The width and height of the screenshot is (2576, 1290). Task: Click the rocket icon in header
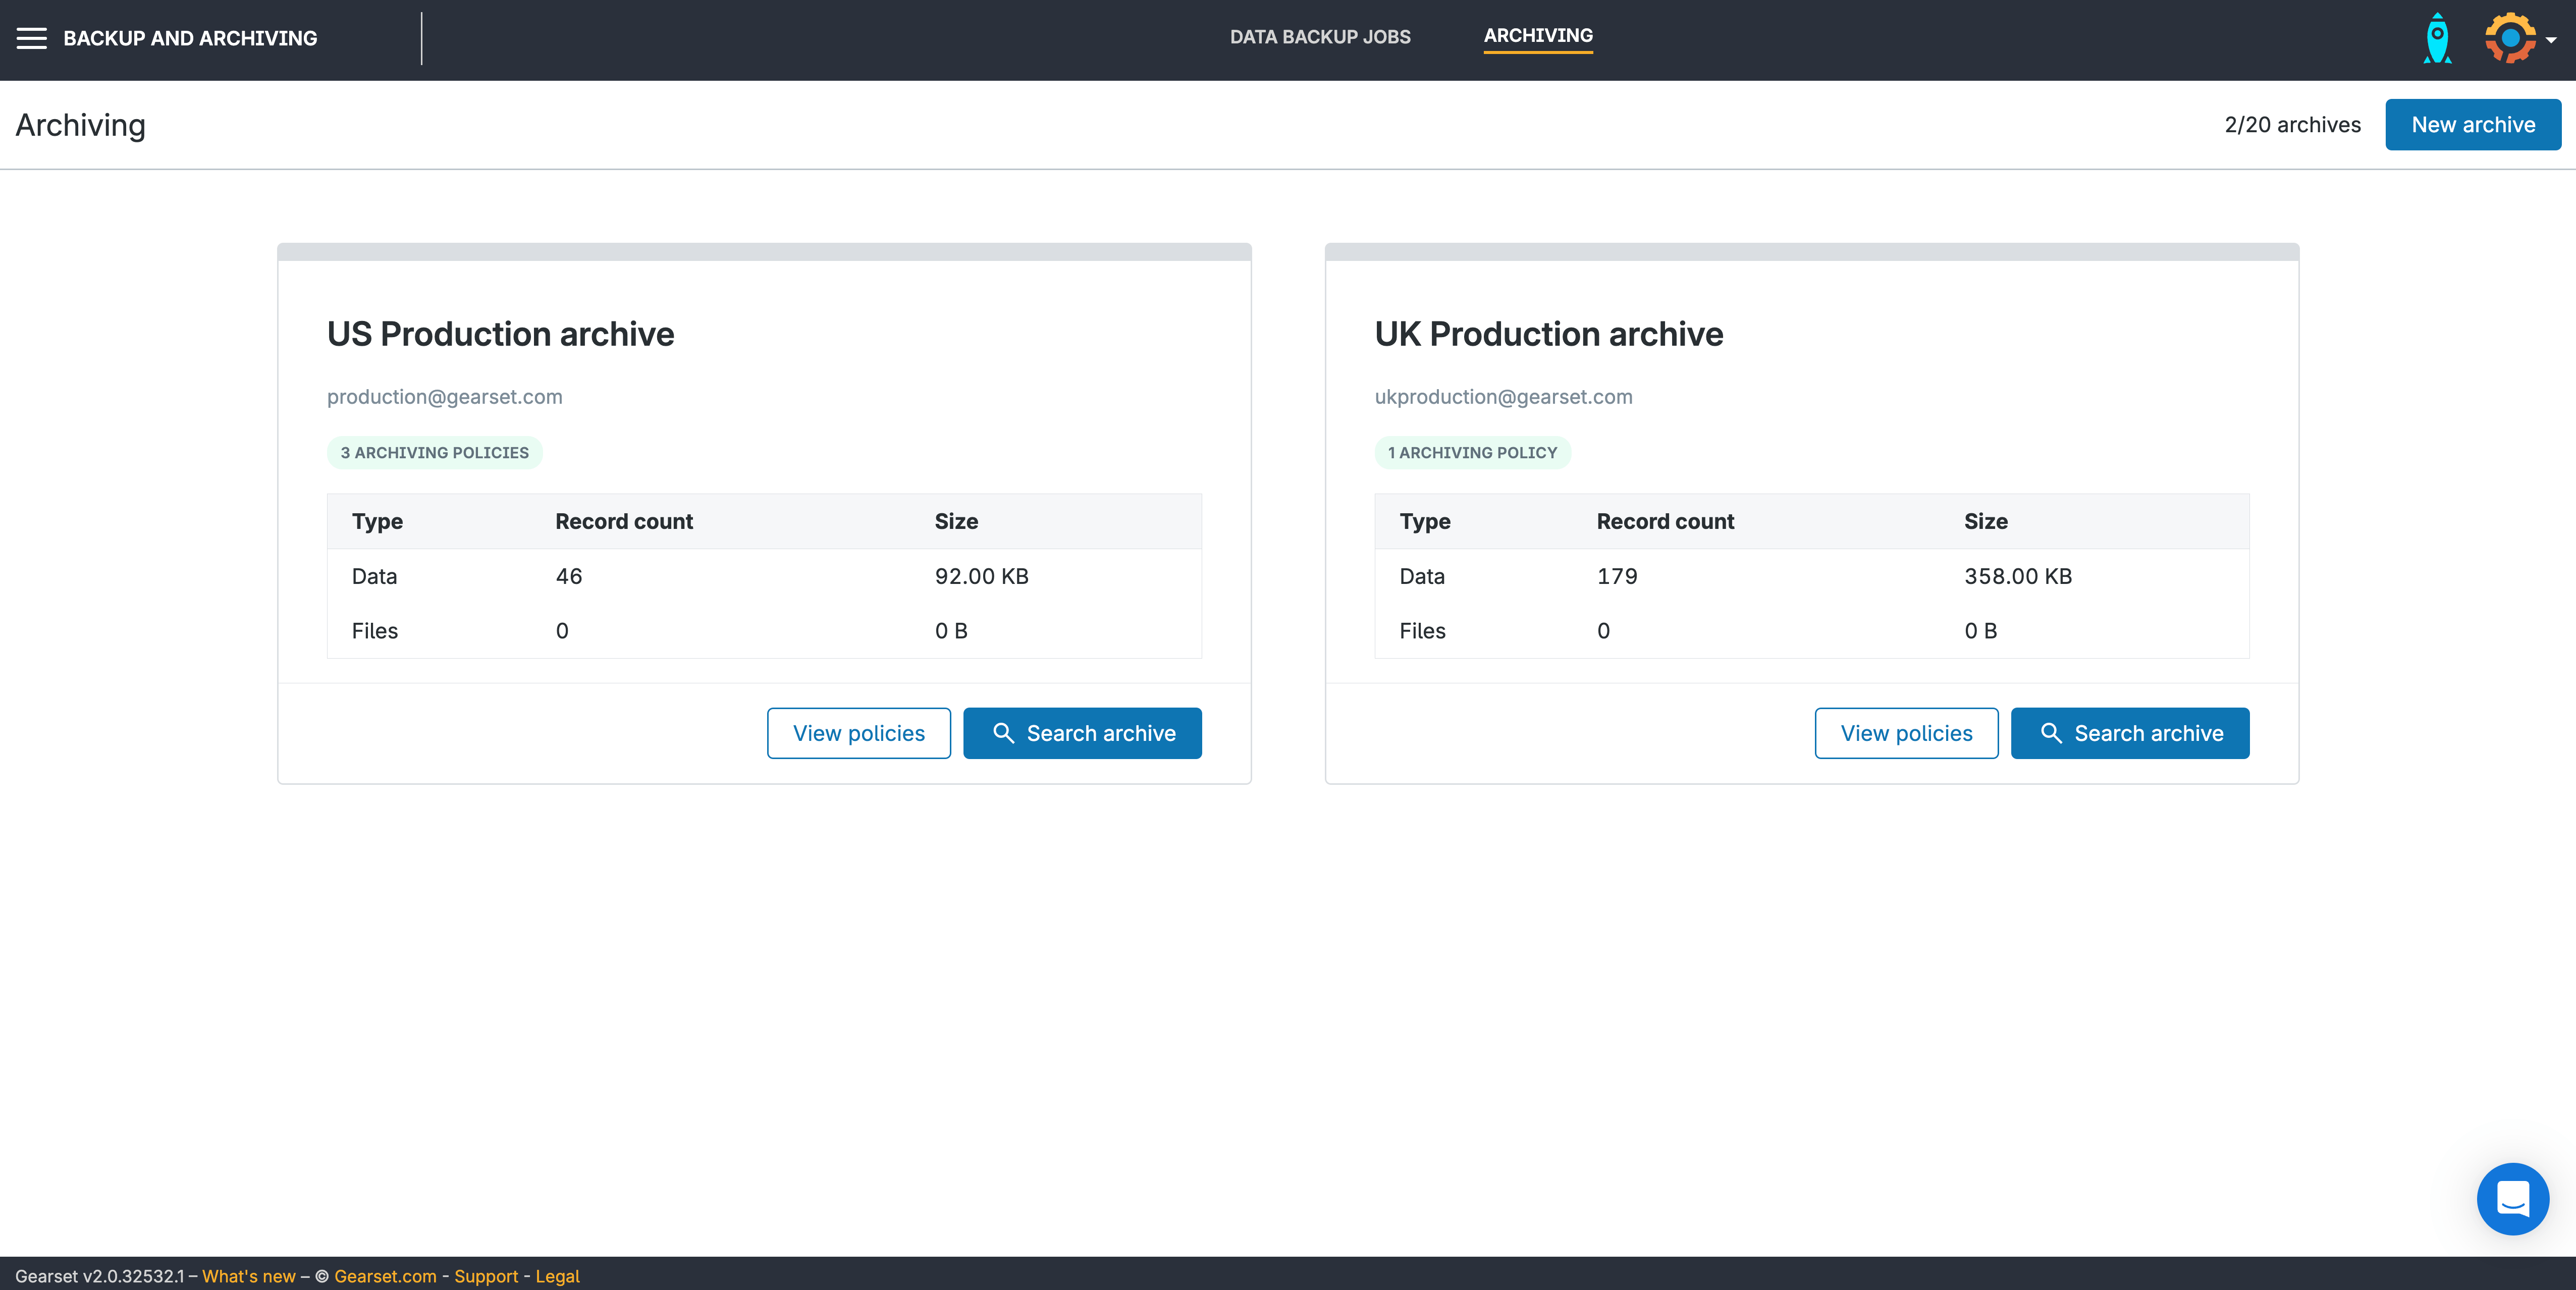(x=2437, y=39)
